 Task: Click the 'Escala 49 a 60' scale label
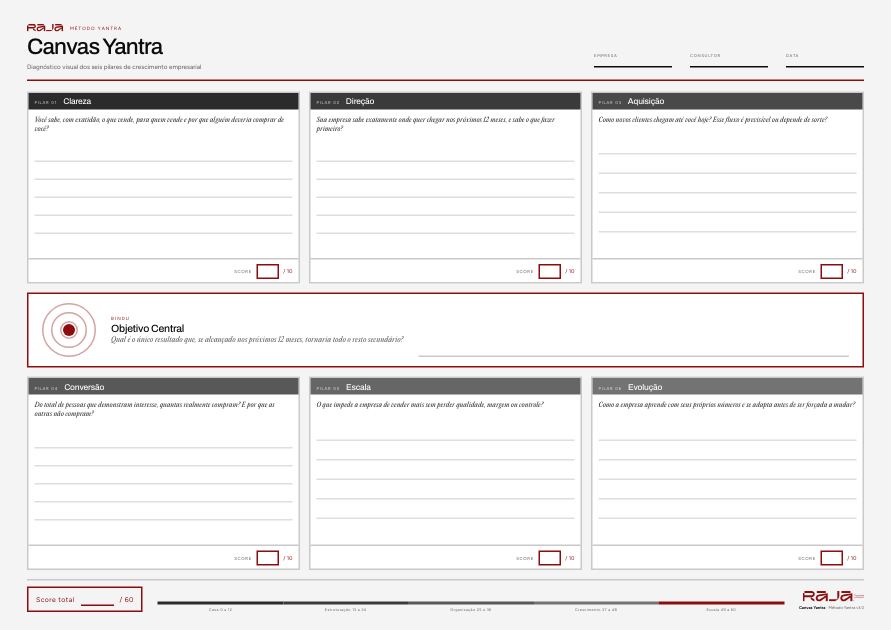[x=721, y=610]
